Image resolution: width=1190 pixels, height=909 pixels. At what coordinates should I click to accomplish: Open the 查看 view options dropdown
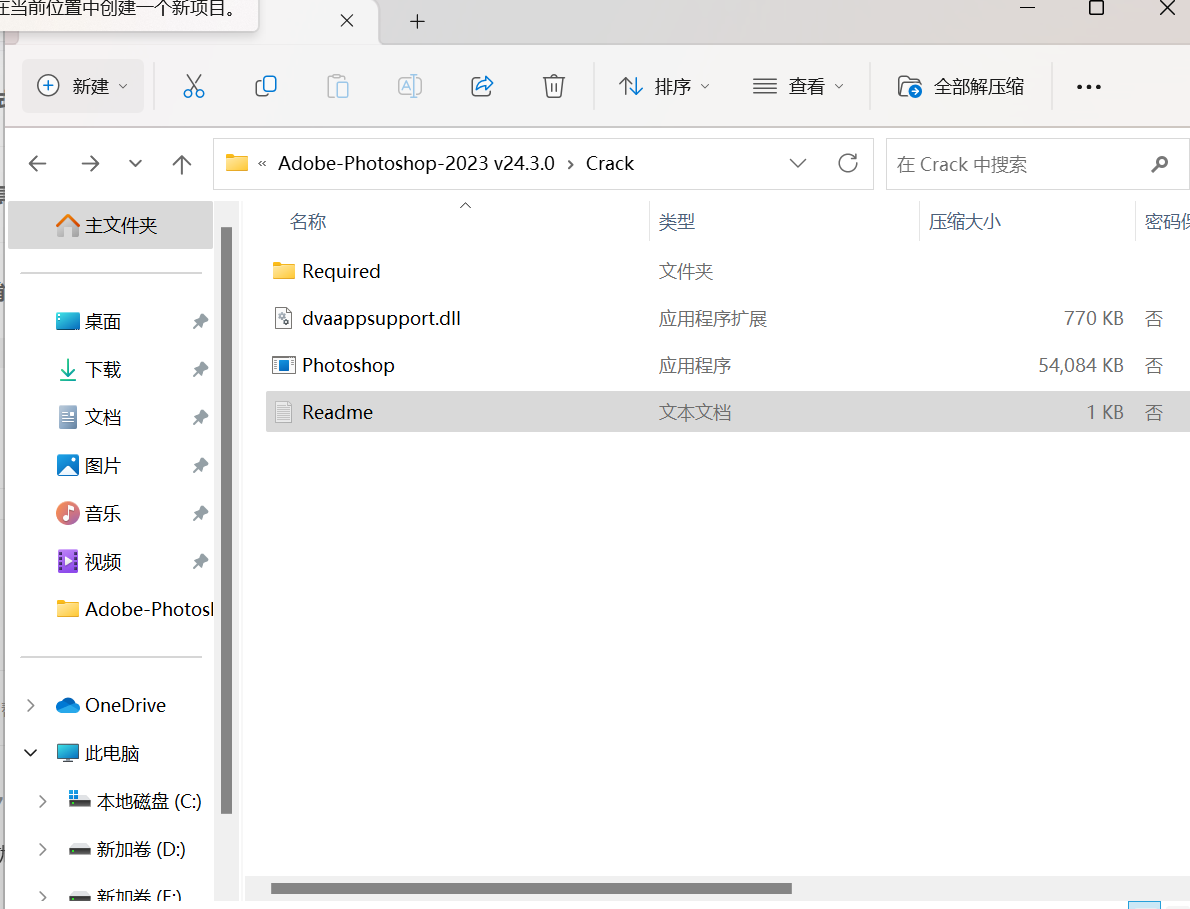click(798, 86)
